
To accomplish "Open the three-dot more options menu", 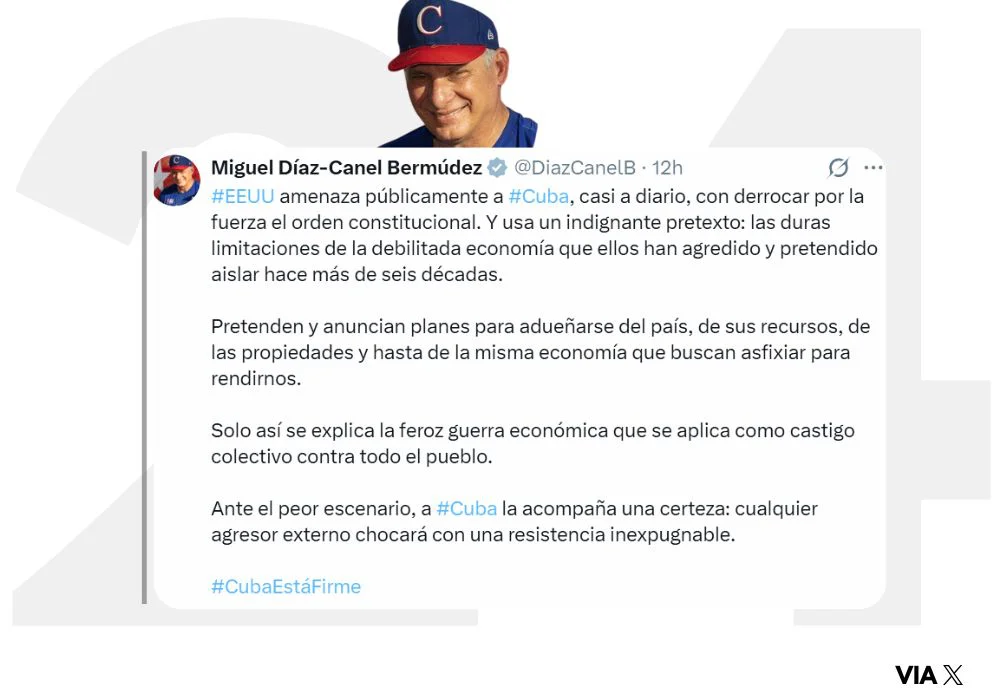I will 873,168.
